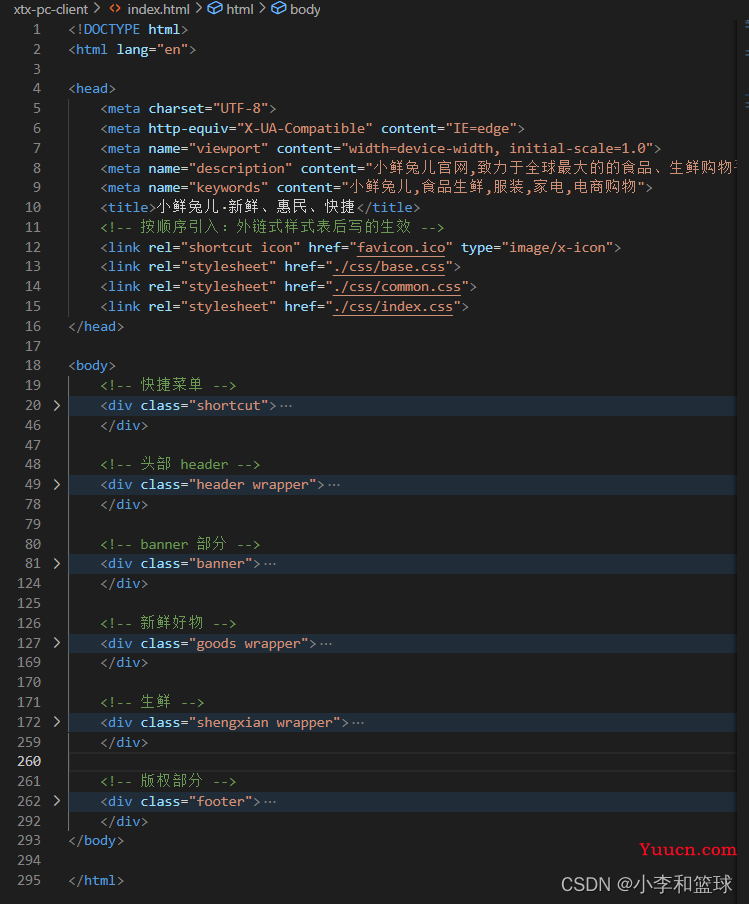
Task: Click the closing </body> tag
Action: pos(96,841)
